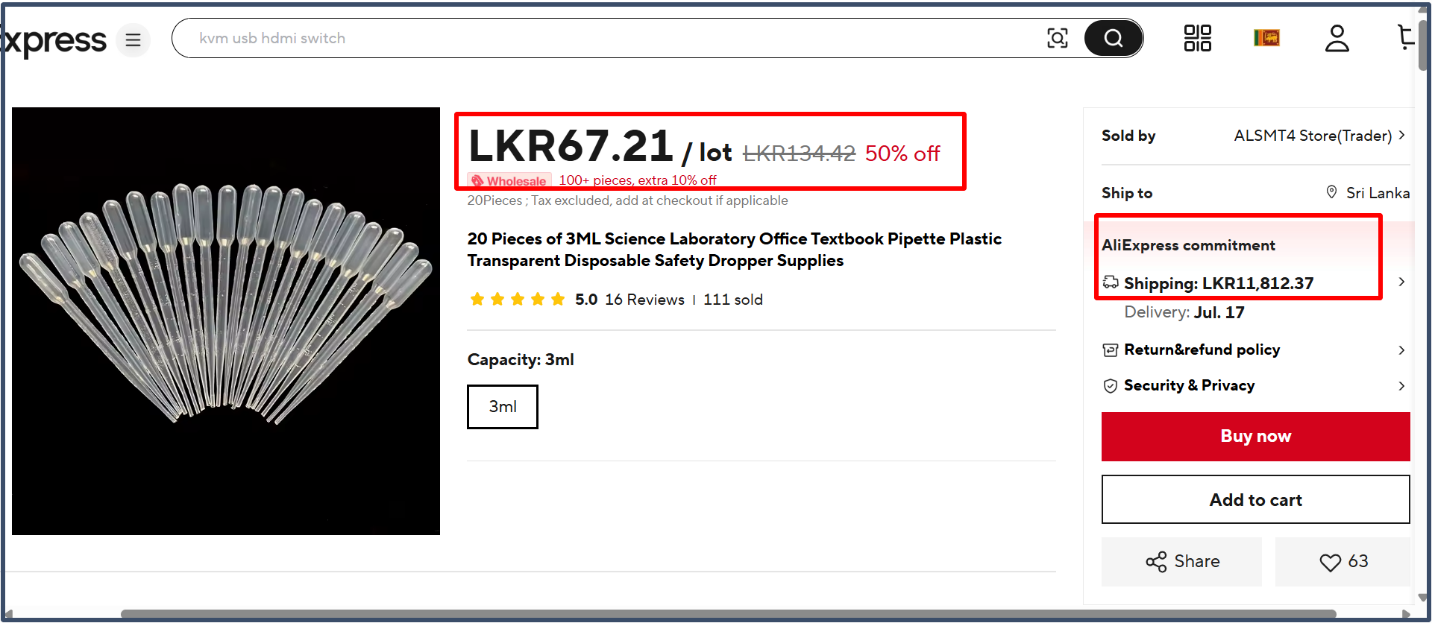Click the Share button
1432x623 pixels.
[1182, 562]
